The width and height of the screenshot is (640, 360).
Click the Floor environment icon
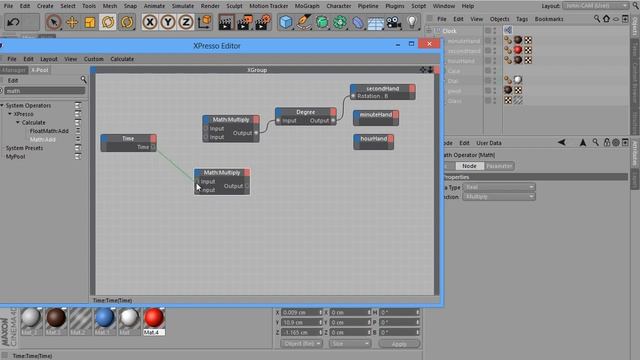[x=376, y=23]
